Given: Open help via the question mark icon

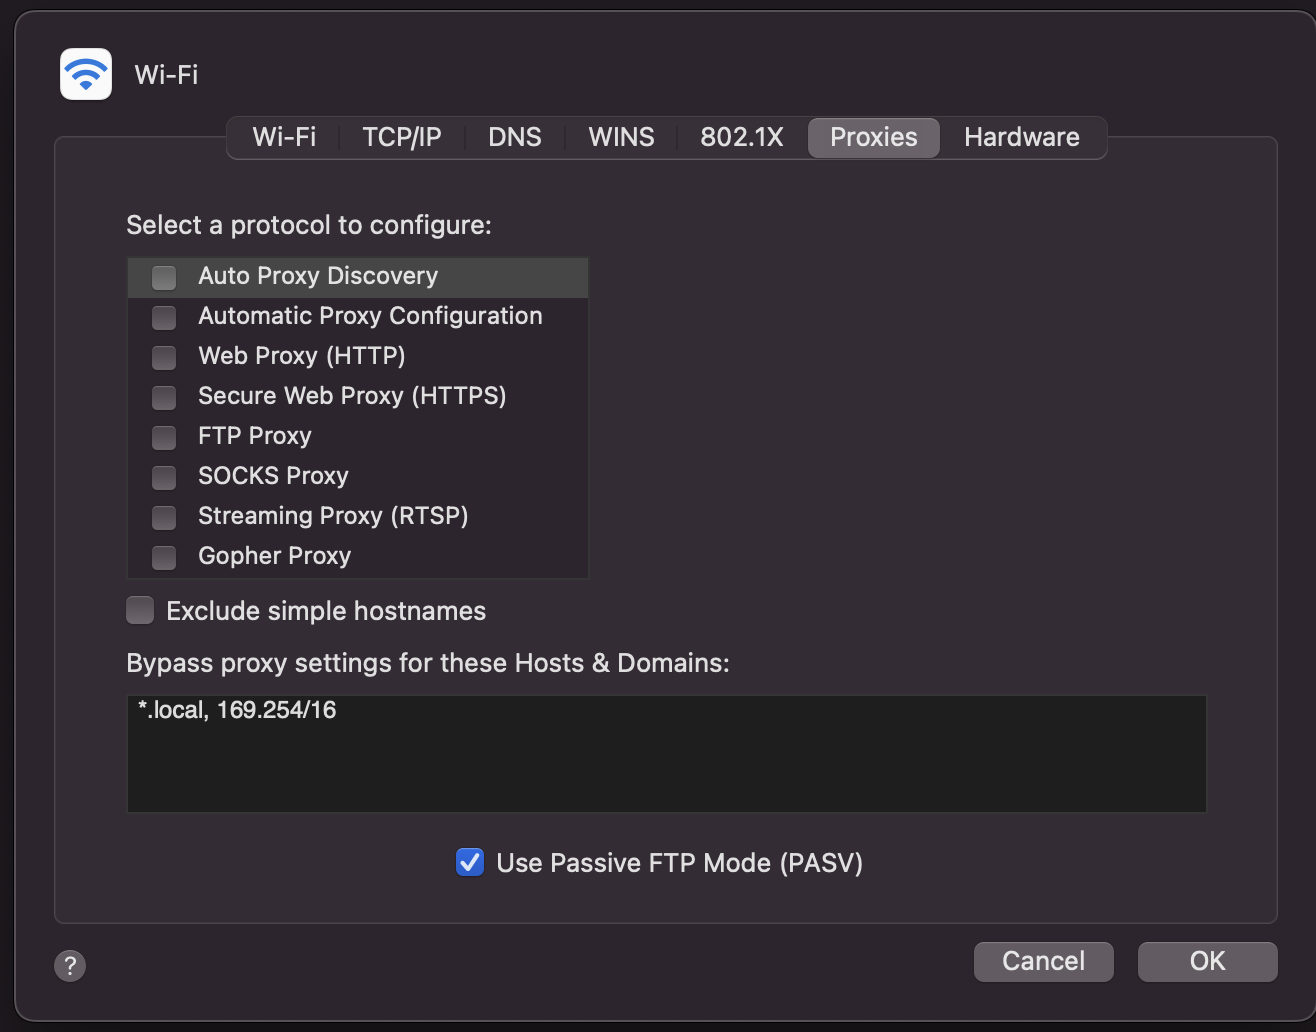Looking at the screenshot, I should [x=69, y=966].
